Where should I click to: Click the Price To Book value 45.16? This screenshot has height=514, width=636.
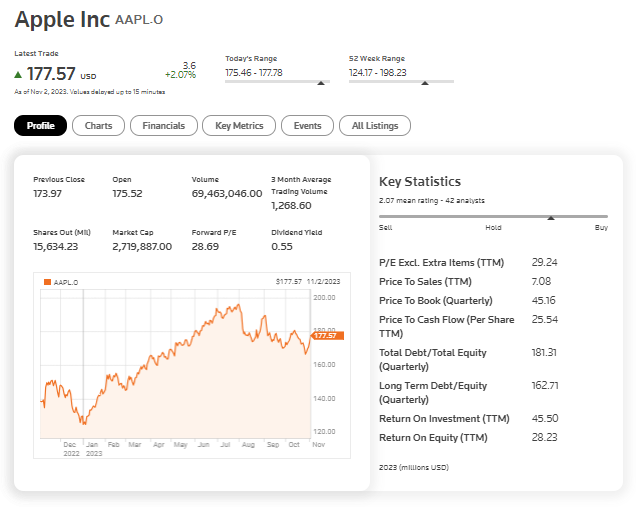pyautogui.click(x=544, y=301)
